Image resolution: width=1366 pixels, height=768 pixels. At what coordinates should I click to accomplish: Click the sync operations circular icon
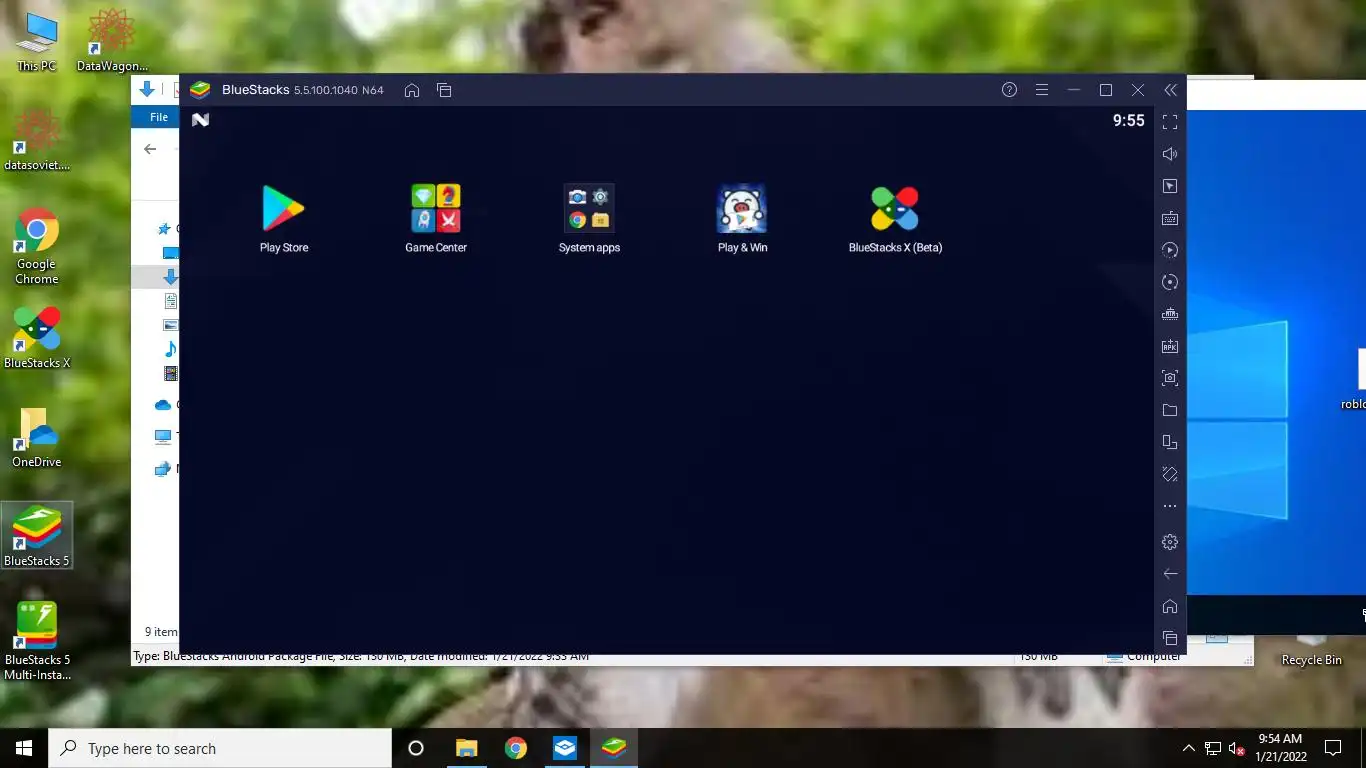click(x=1170, y=282)
